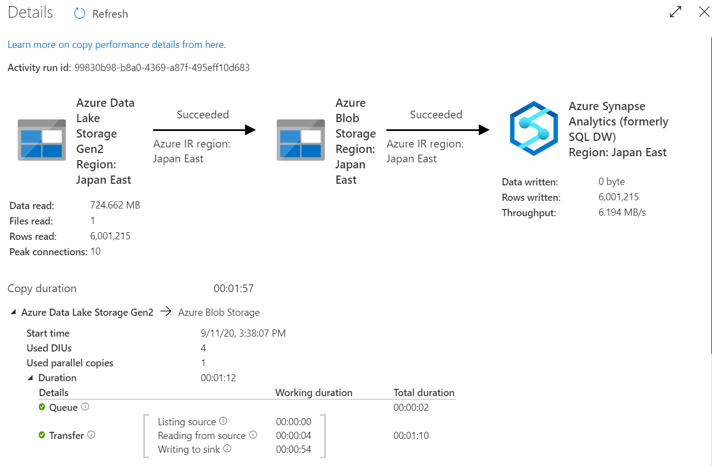
Task: Click the green Queue success status icon
Action: click(x=42, y=407)
